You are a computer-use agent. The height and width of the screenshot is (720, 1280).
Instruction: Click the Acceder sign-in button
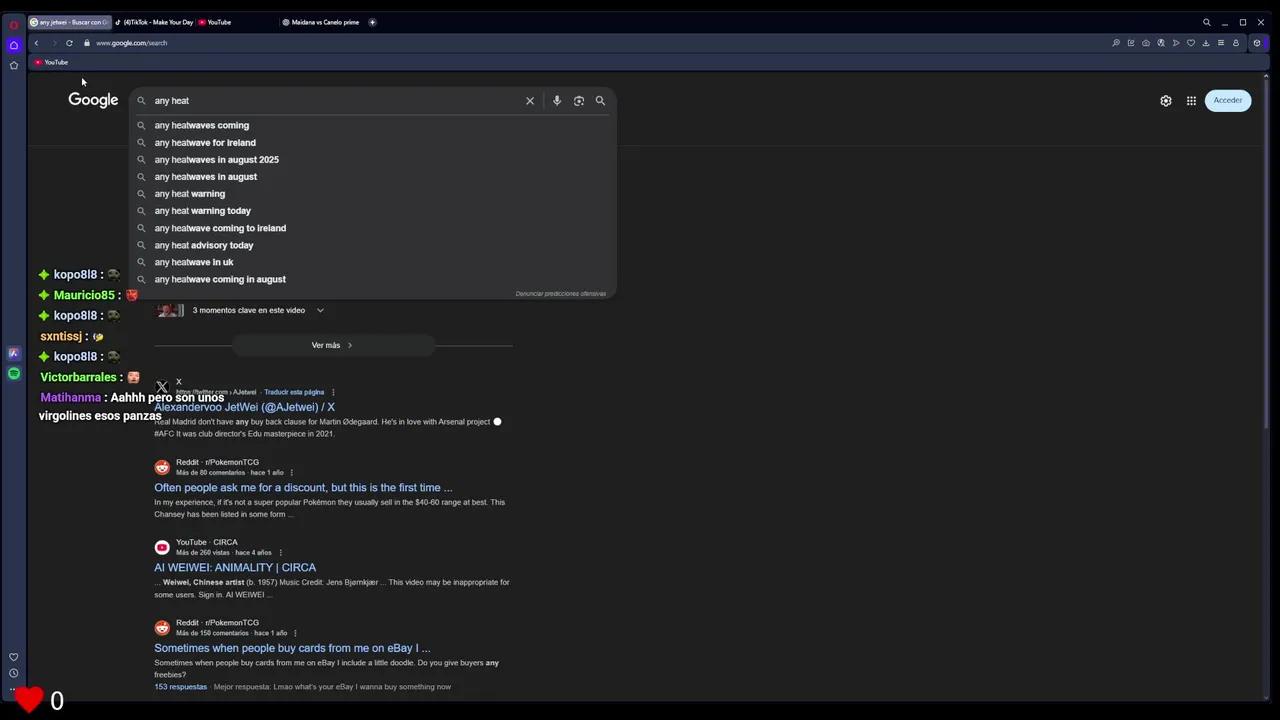click(1228, 100)
